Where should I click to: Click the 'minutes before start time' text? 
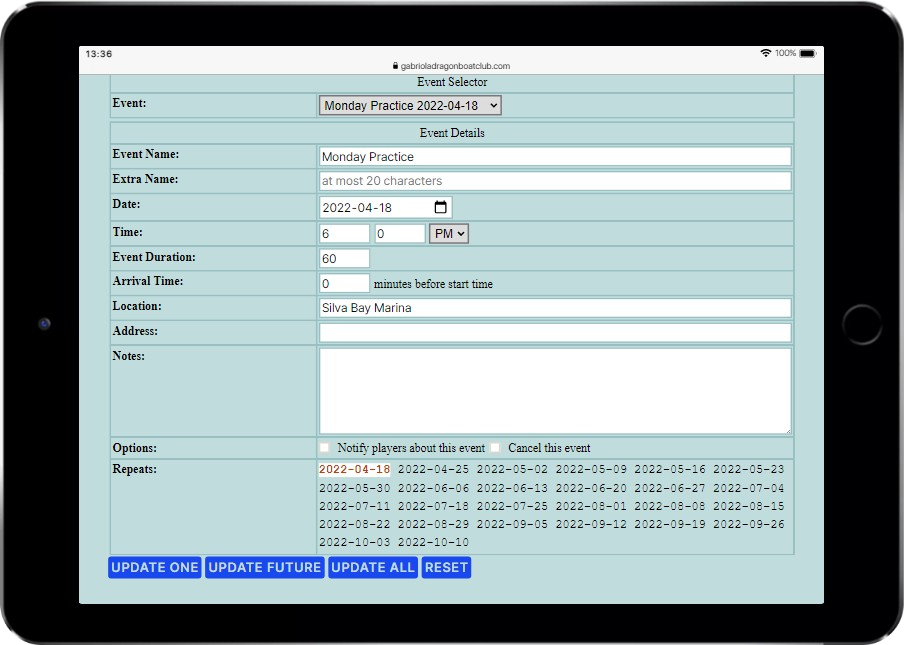click(x=433, y=284)
